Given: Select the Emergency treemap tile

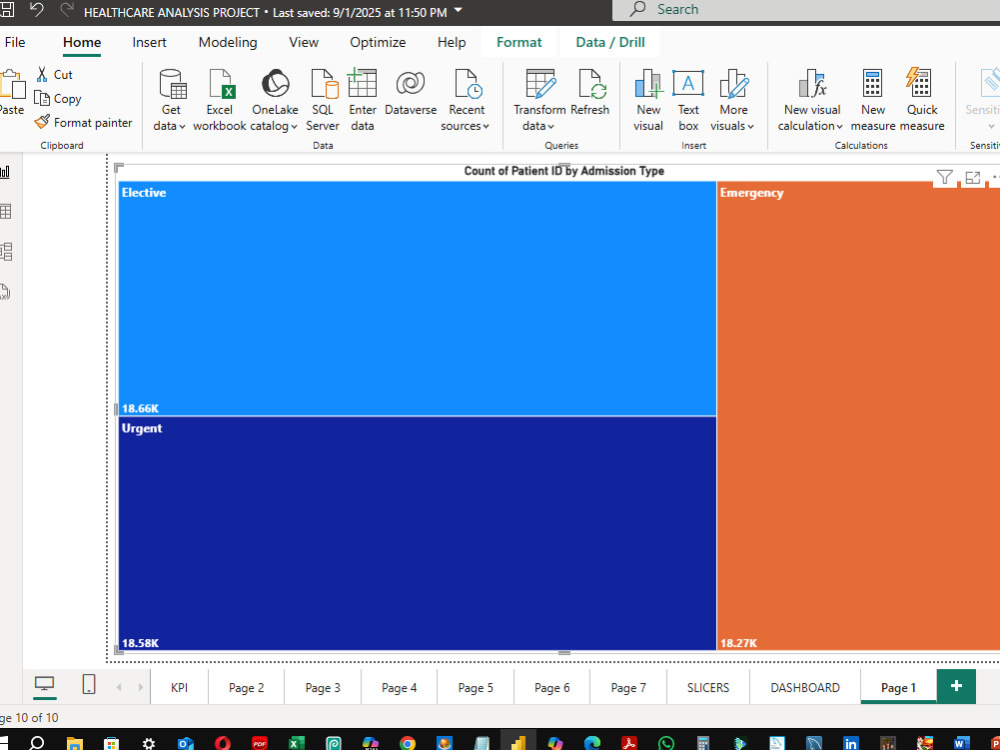Looking at the screenshot, I should 858,416.
